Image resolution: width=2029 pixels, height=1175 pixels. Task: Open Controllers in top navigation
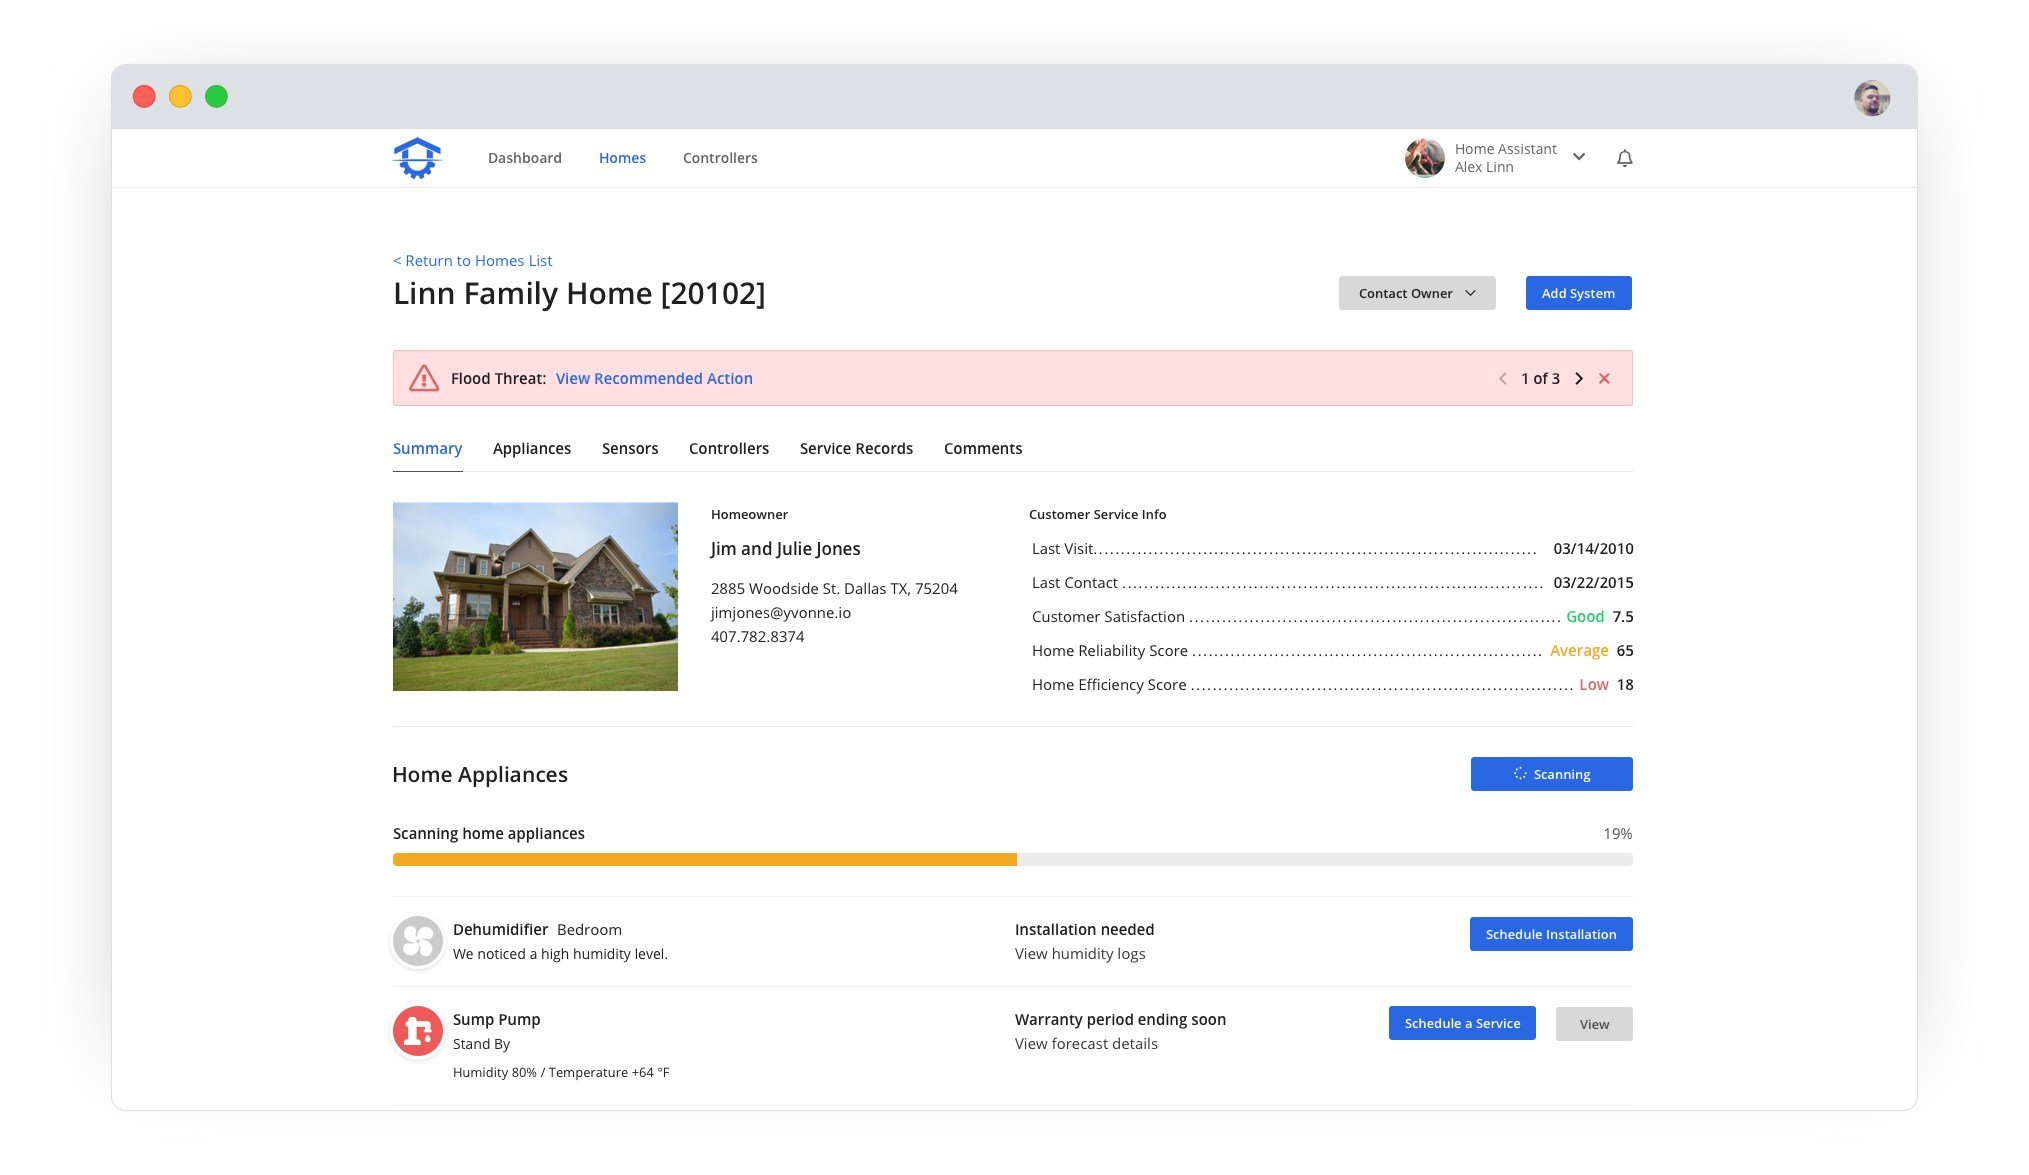pos(720,158)
